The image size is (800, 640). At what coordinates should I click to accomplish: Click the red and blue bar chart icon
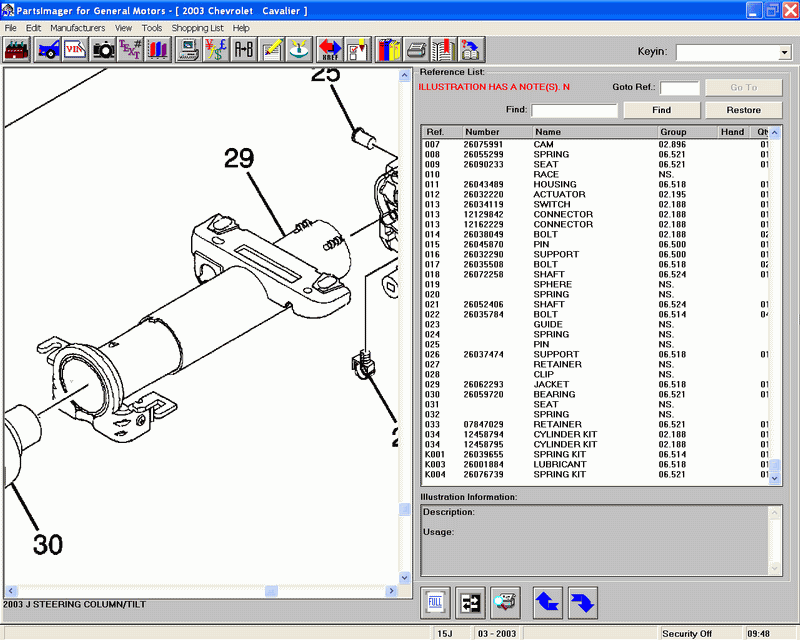click(158, 50)
